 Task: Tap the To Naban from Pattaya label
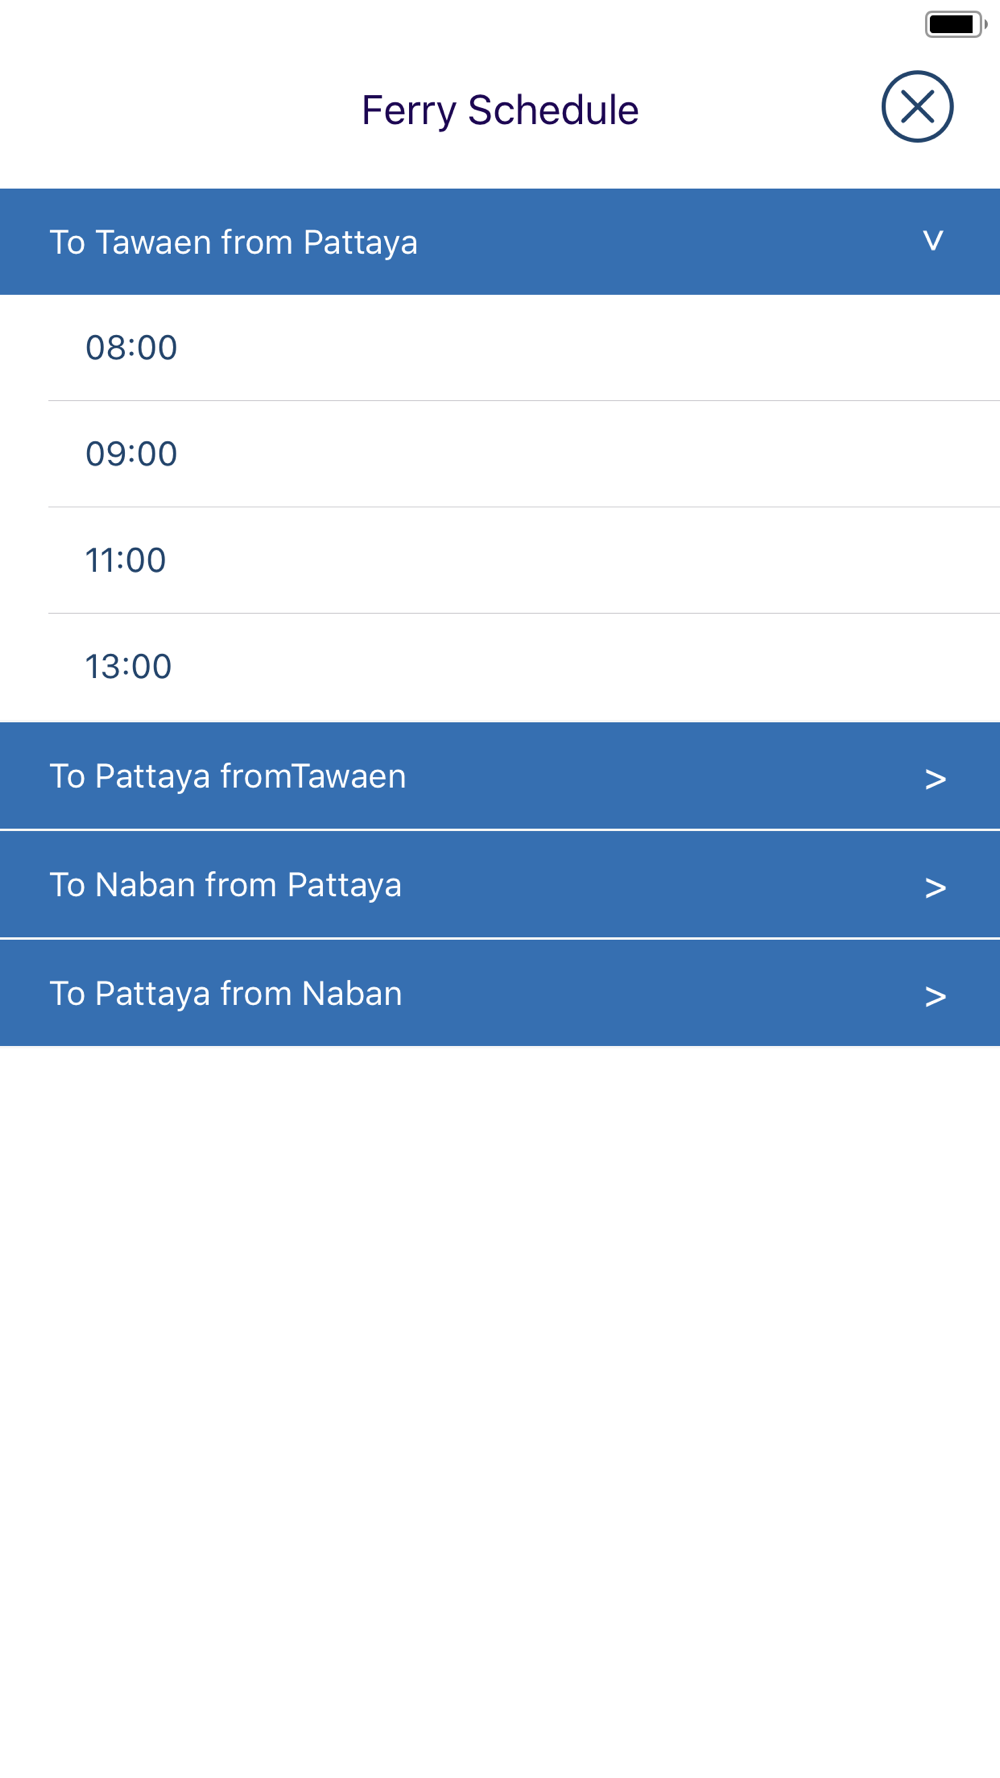pos(225,885)
